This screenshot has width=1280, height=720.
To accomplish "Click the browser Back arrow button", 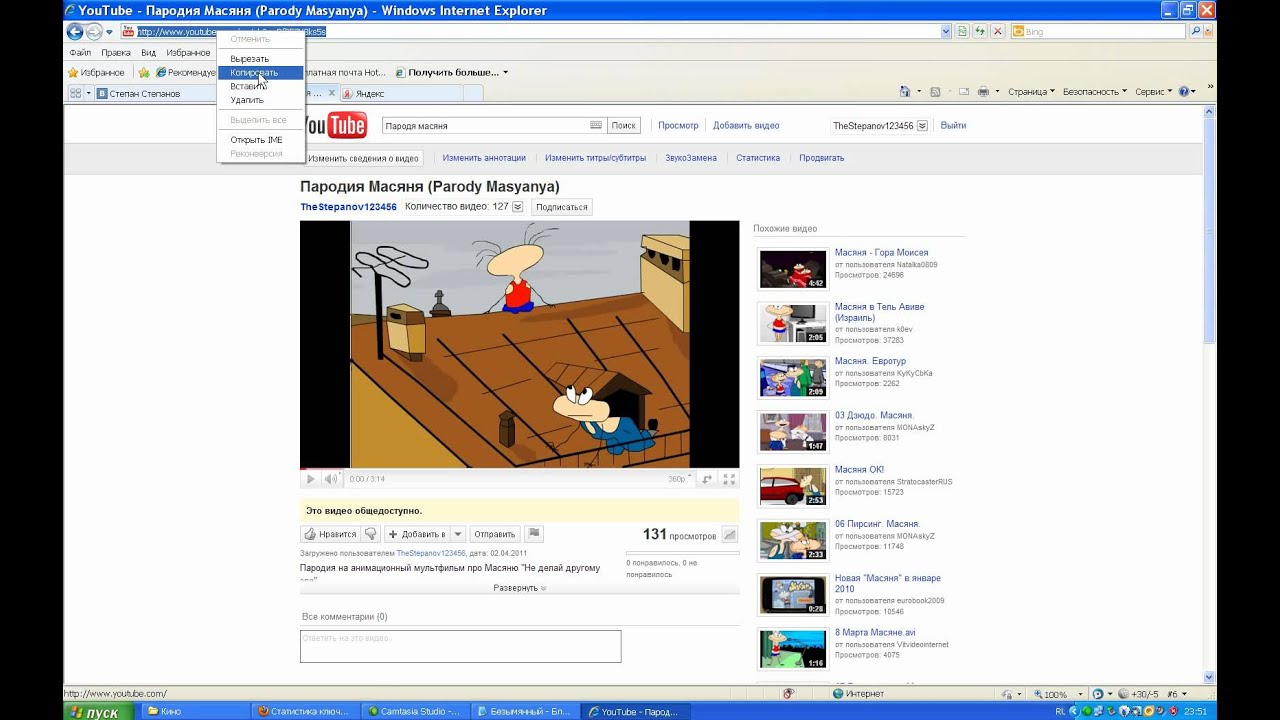I will pos(75,32).
